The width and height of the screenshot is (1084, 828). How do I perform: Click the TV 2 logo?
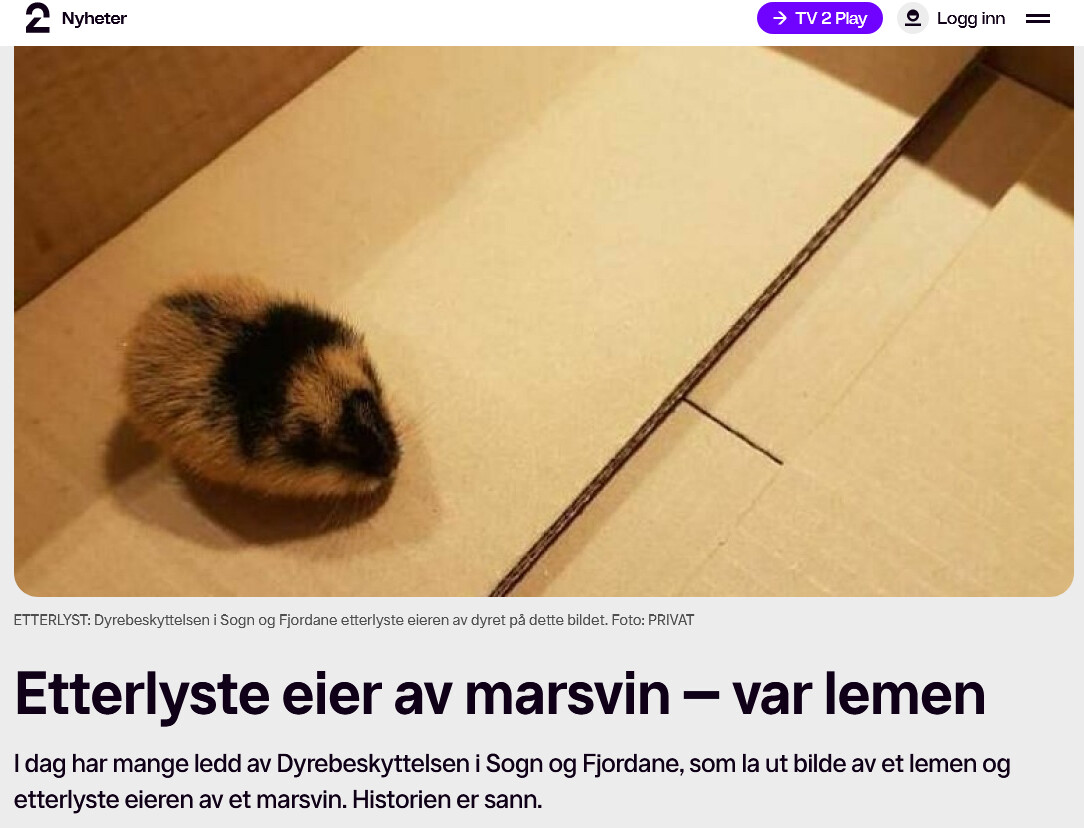(x=37, y=18)
